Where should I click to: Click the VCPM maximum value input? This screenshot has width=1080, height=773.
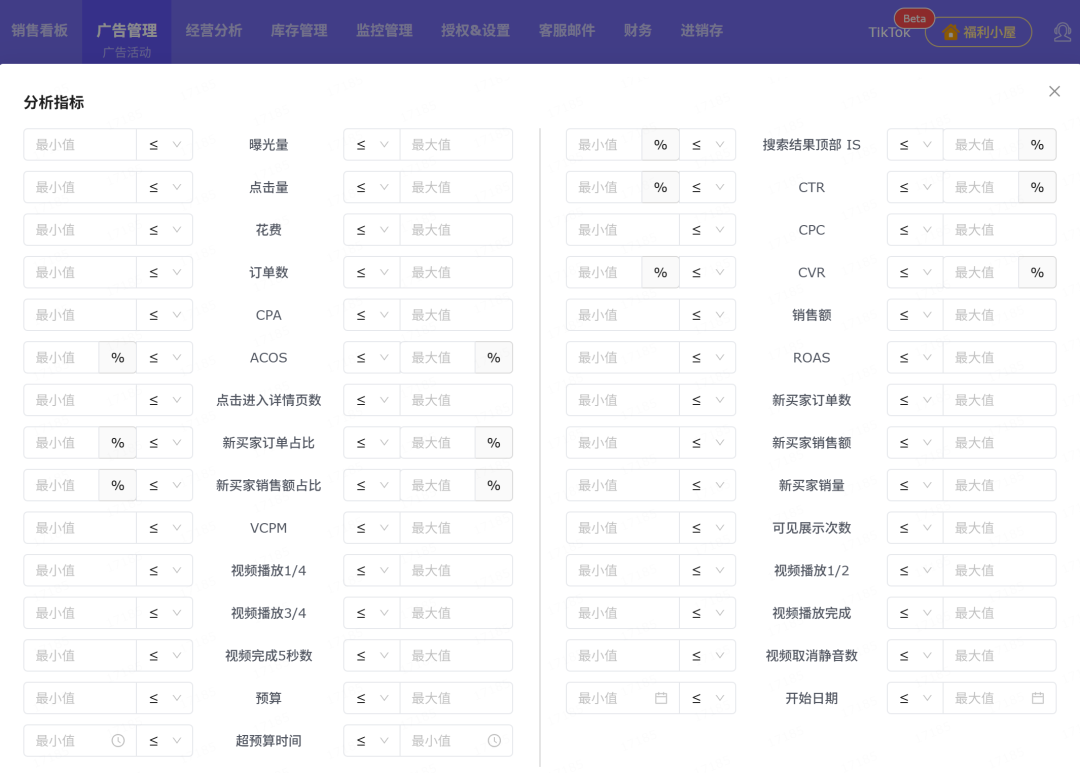[456, 528]
